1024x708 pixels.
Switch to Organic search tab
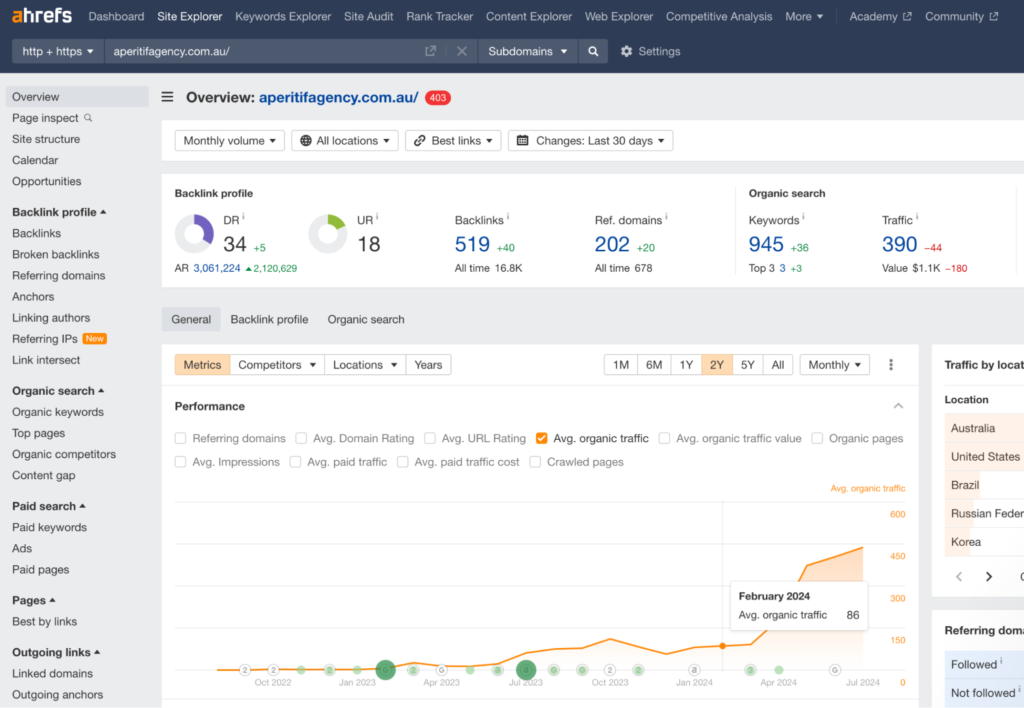point(366,319)
